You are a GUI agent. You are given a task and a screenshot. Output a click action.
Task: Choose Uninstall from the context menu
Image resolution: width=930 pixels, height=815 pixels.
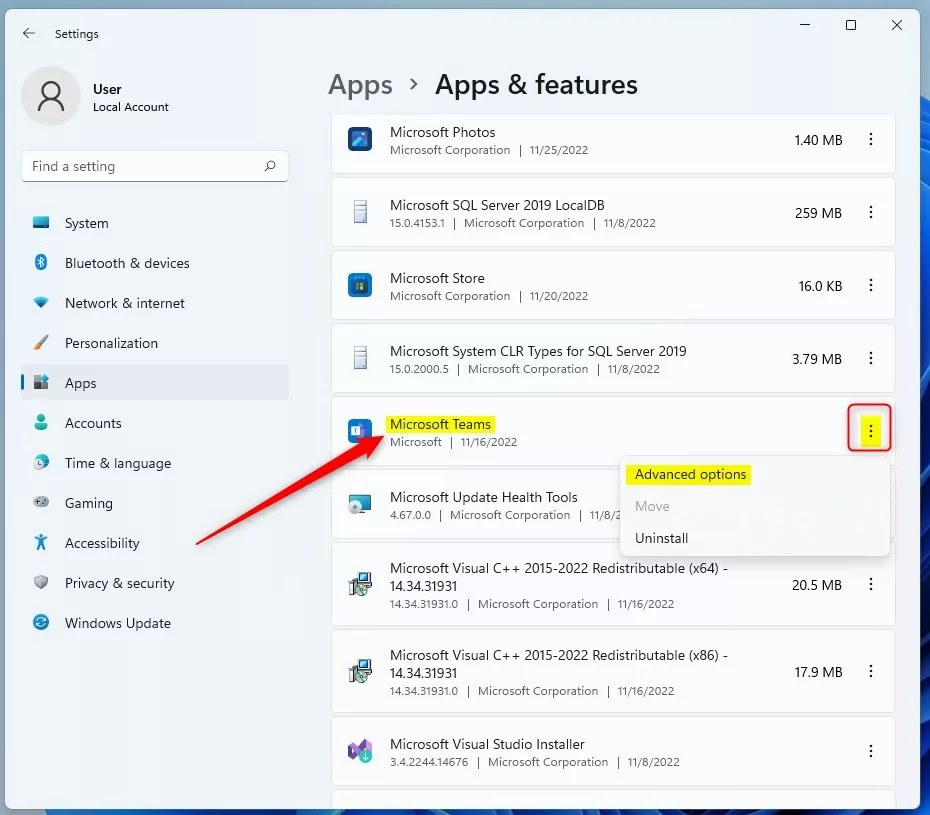pos(662,538)
